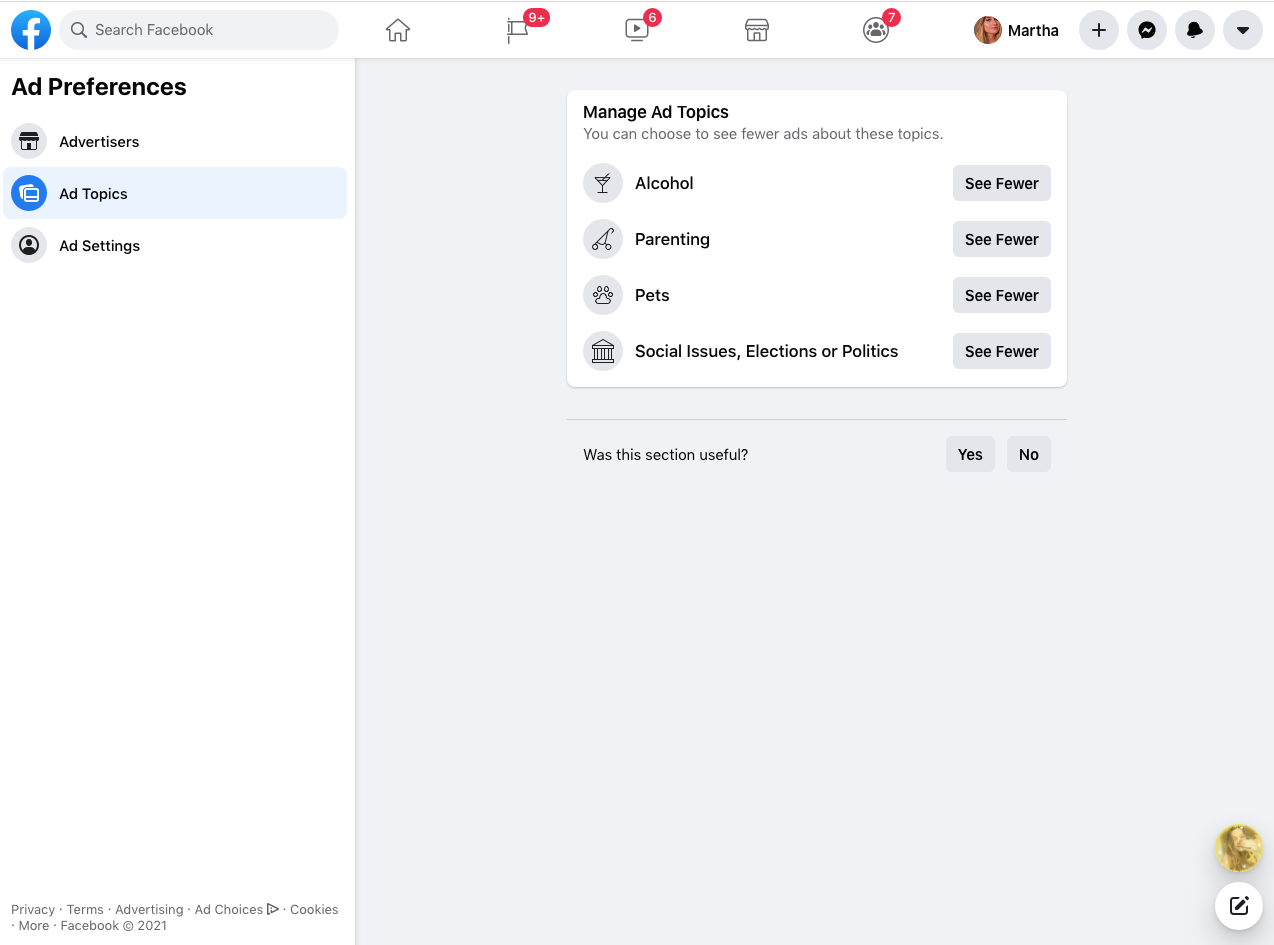Open the Terms footer link
This screenshot has width=1274, height=945.
click(x=85, y=909)
